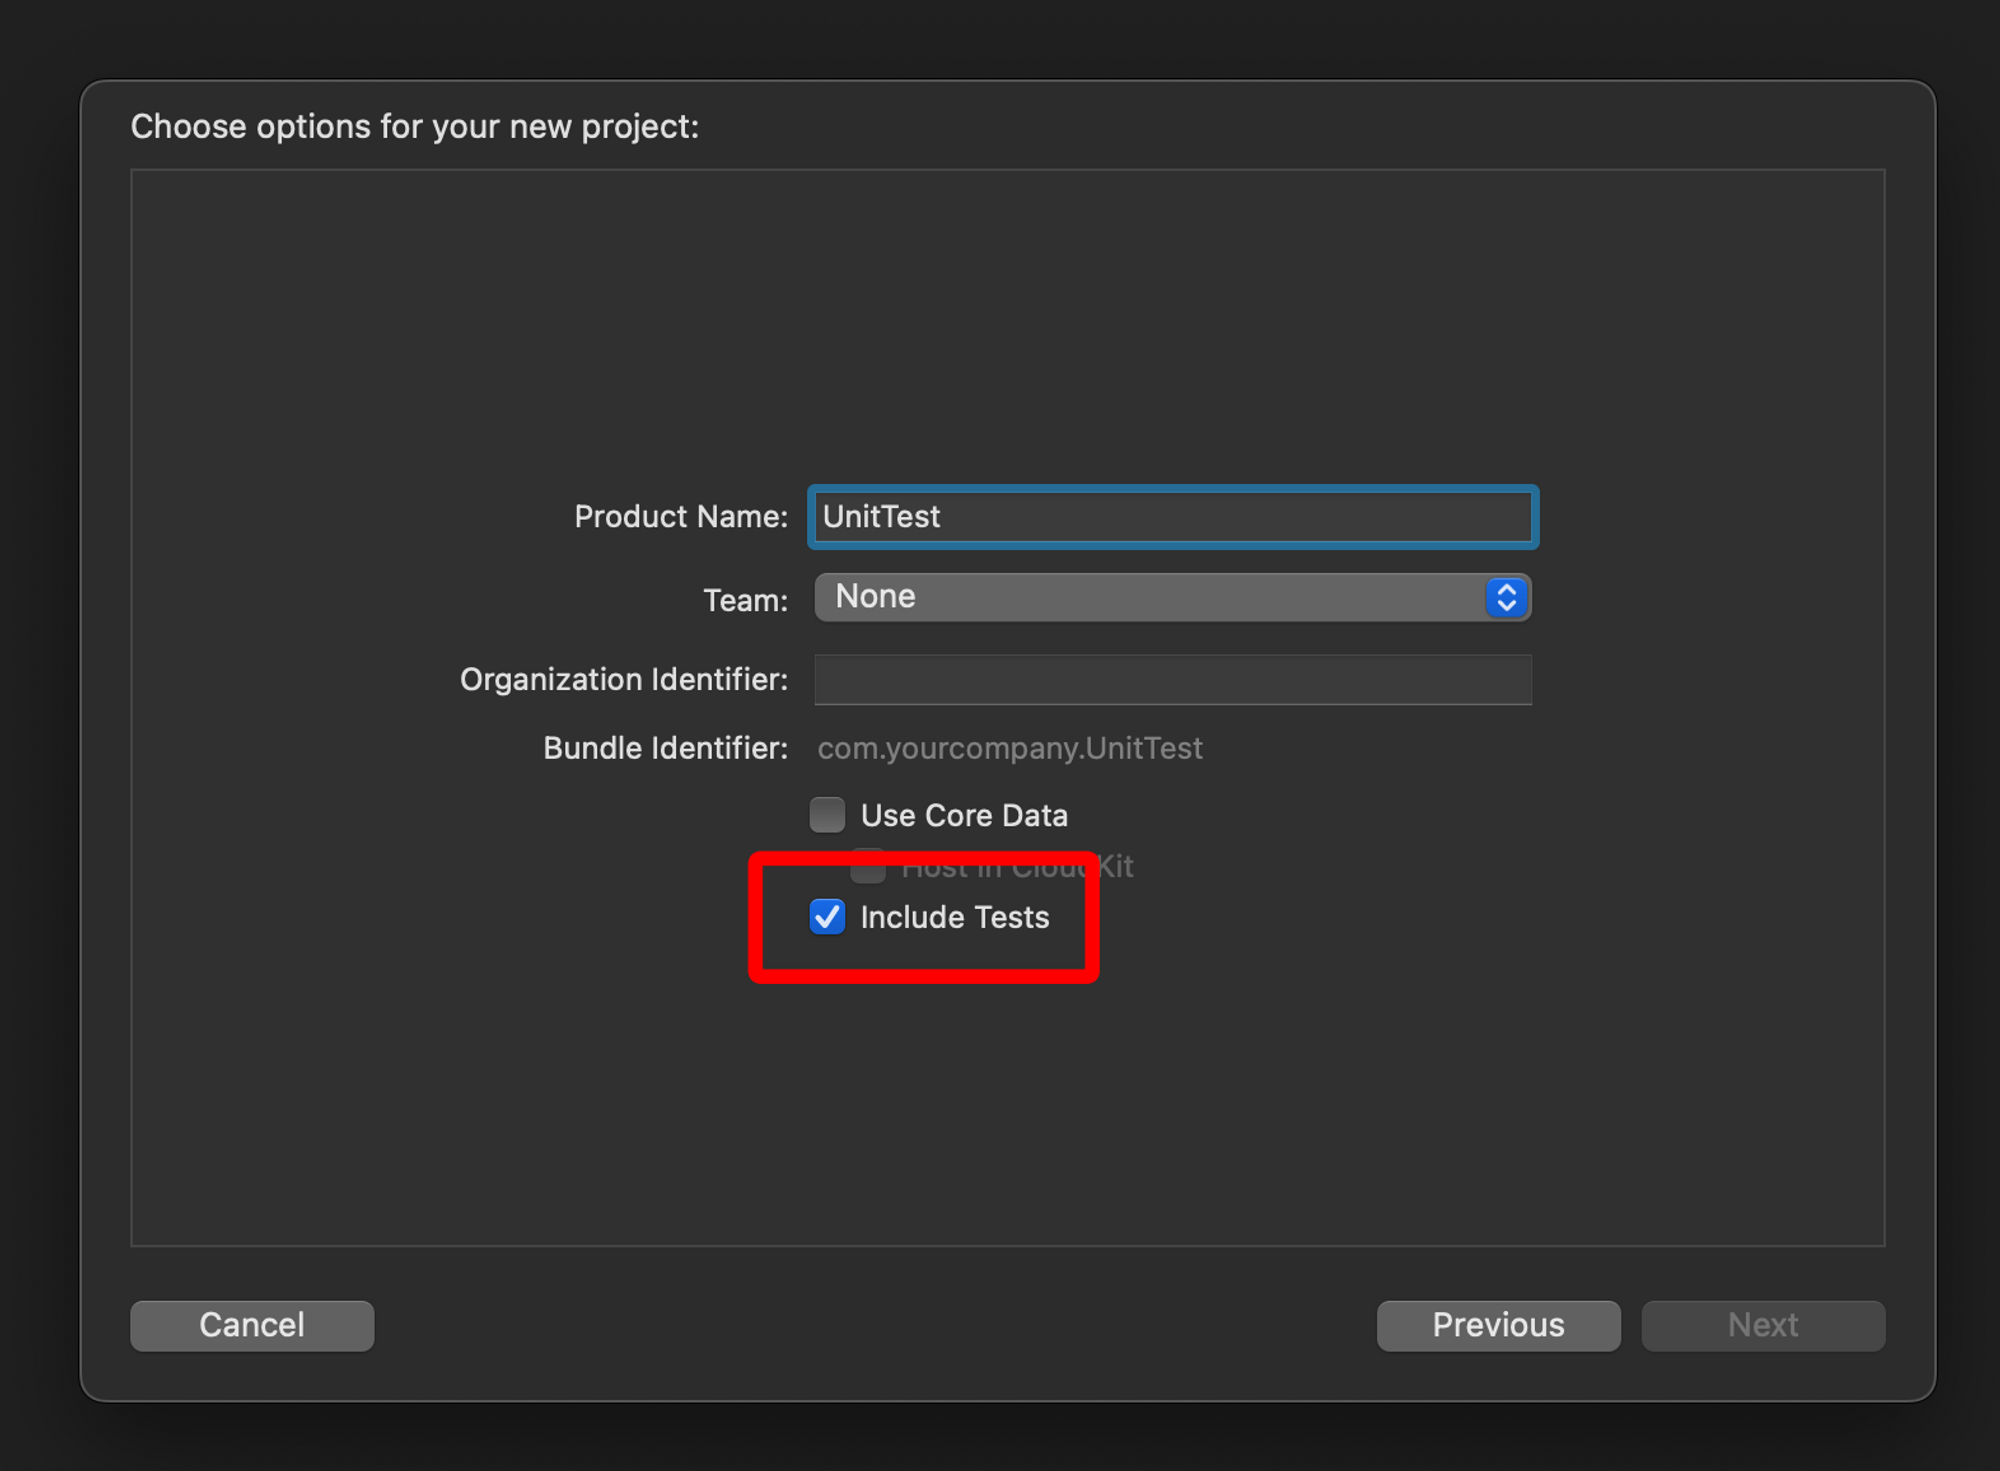The width and height of the screenshot is (2000, 1471).
Task: Click the 'Use Core Data' label text
Action: (x=963, y=816)
